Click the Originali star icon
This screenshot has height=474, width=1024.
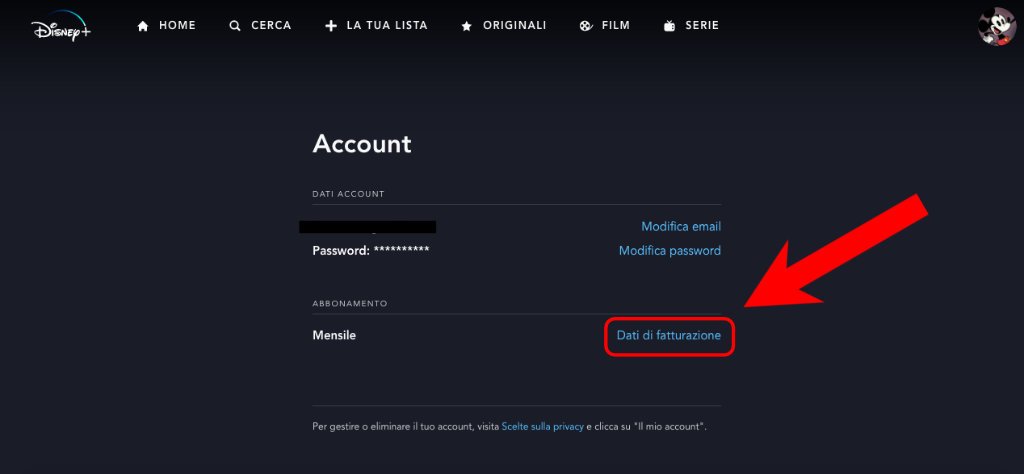[x=466, y=26]
